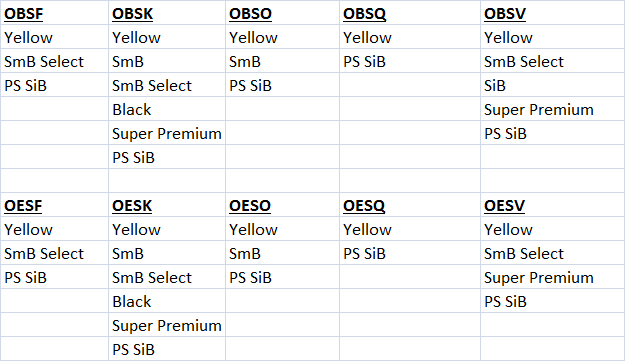The image size is (625, 361).
Task: Select the OESV header cell
Action: 552,205
